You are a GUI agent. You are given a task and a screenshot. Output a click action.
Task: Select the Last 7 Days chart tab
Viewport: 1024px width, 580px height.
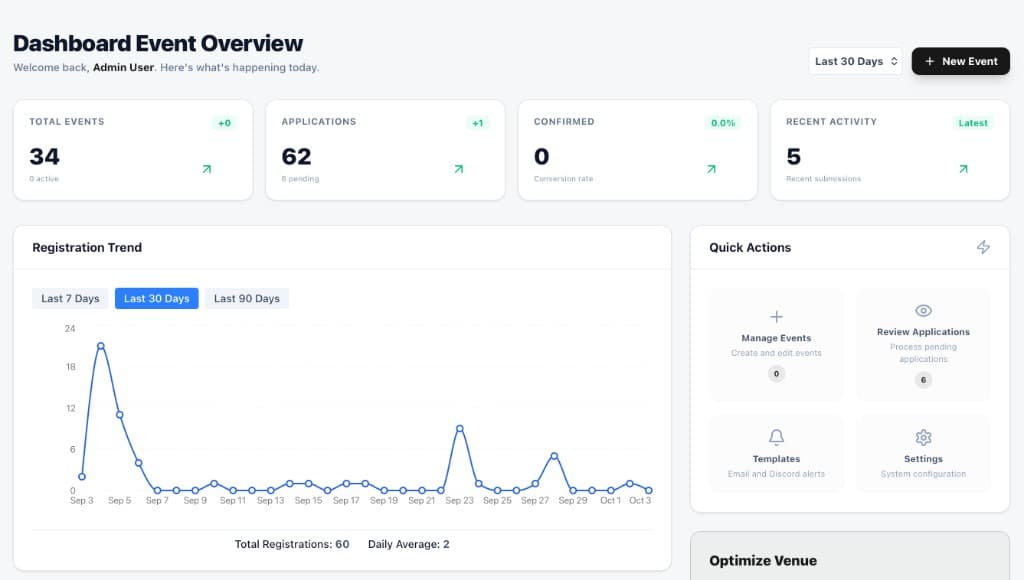pos(71,298)
